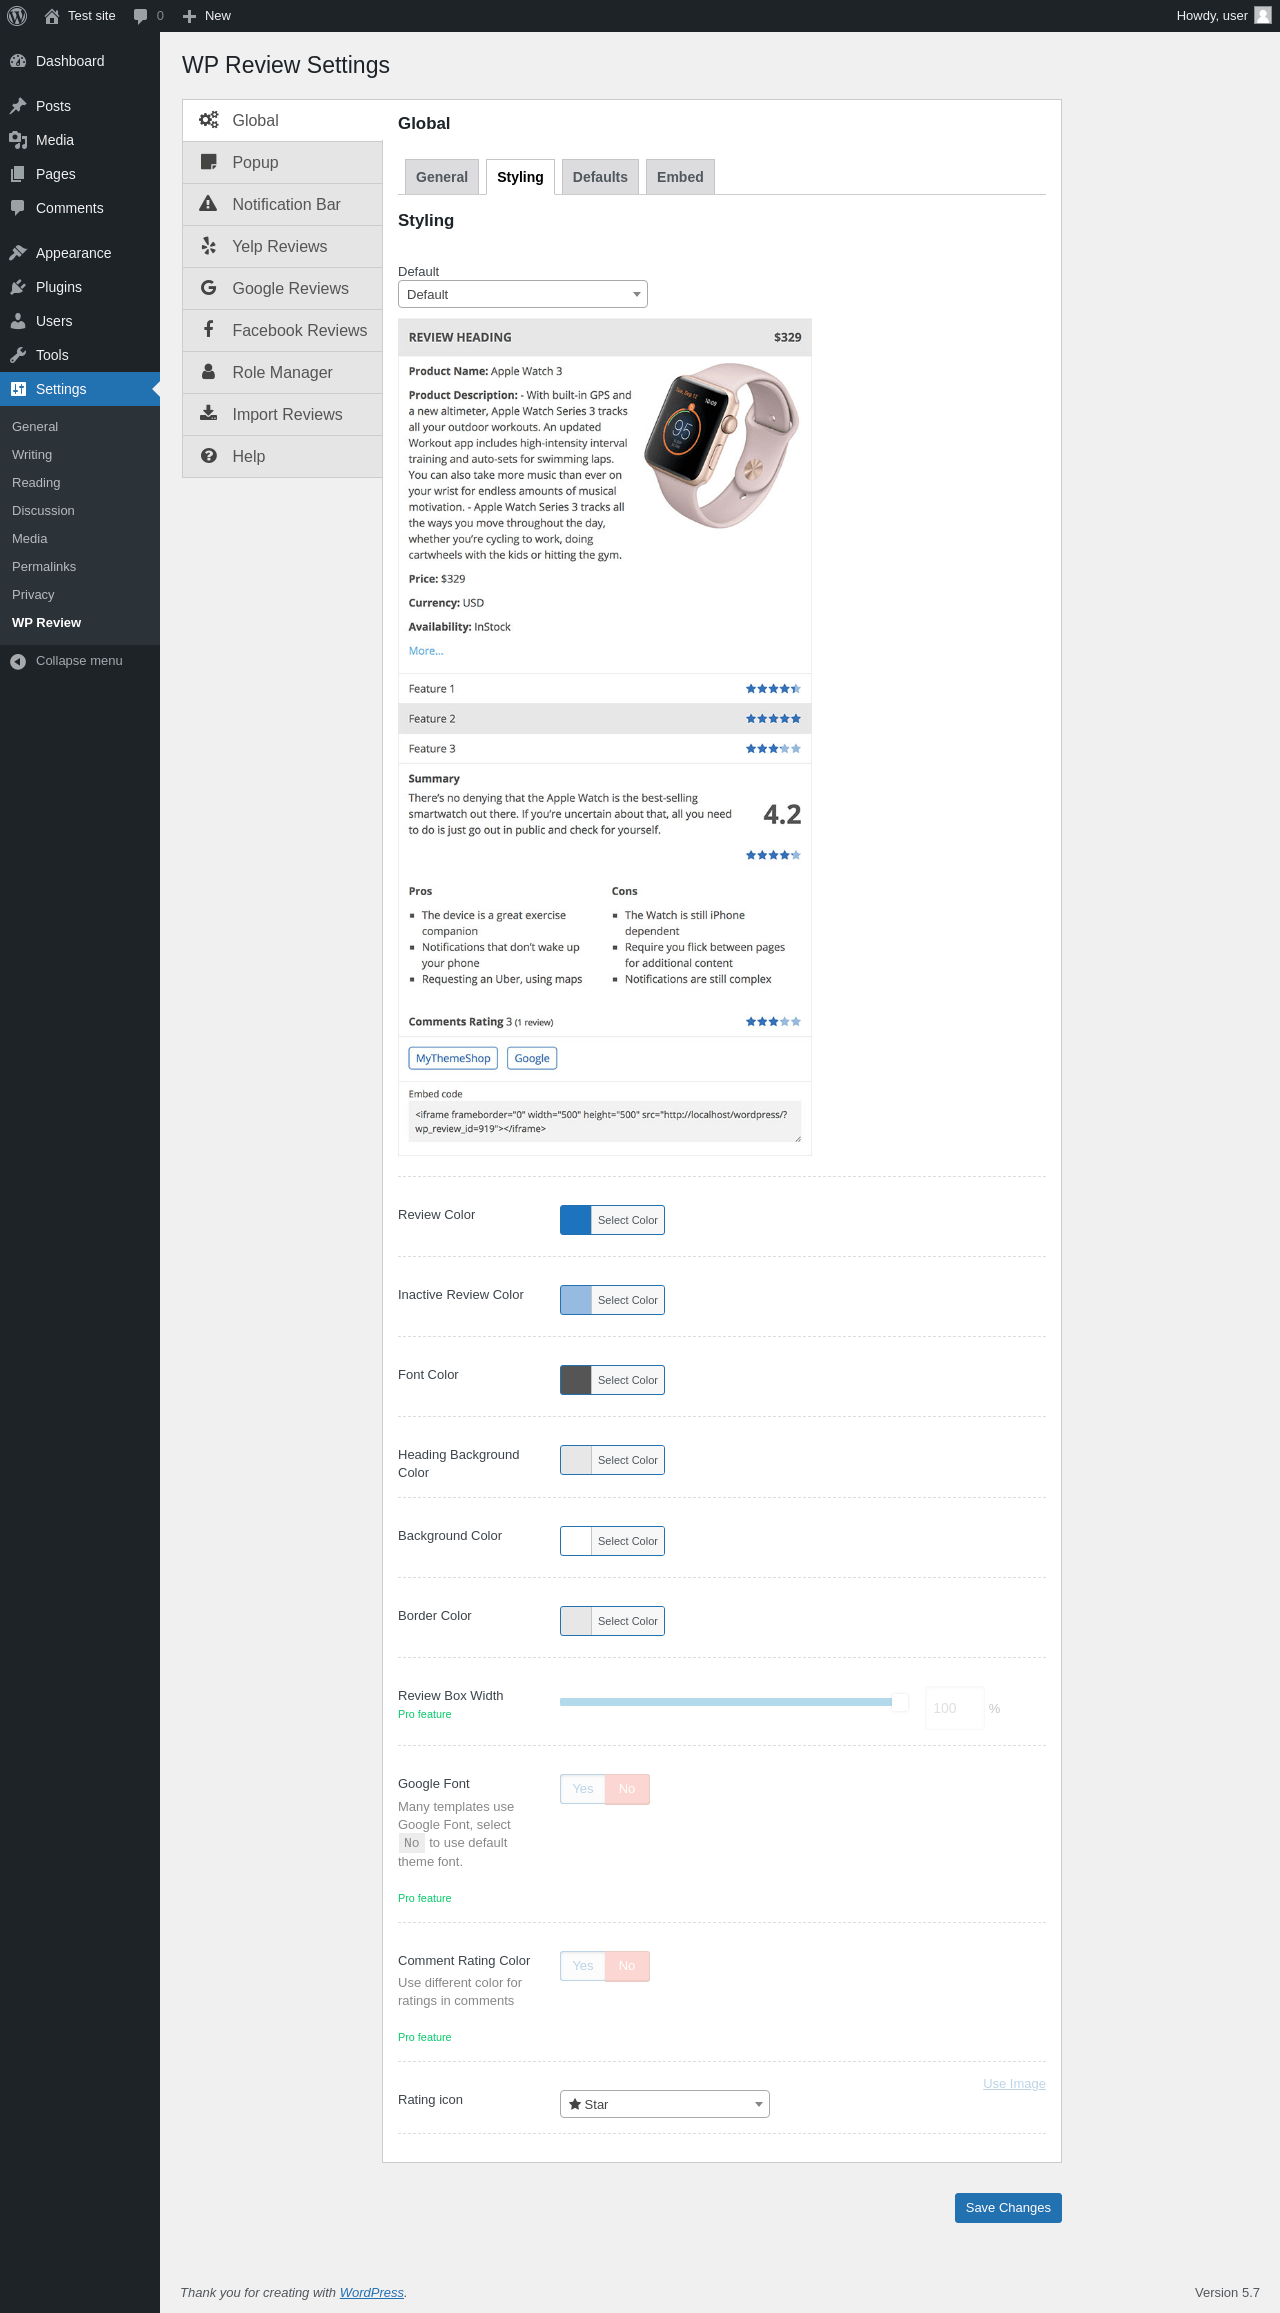
Task: Follow the WordPress footer link
Action: pyautogui.click(x=372, y=2293)
